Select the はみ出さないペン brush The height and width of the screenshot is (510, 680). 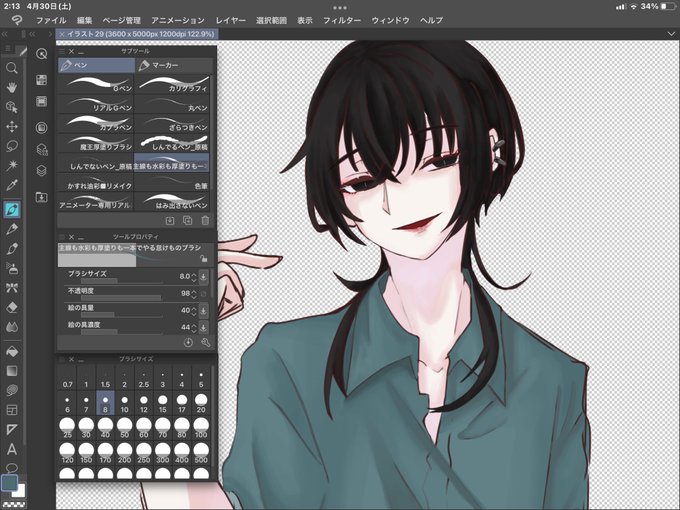pyautogui.click(x=173, y=201)
